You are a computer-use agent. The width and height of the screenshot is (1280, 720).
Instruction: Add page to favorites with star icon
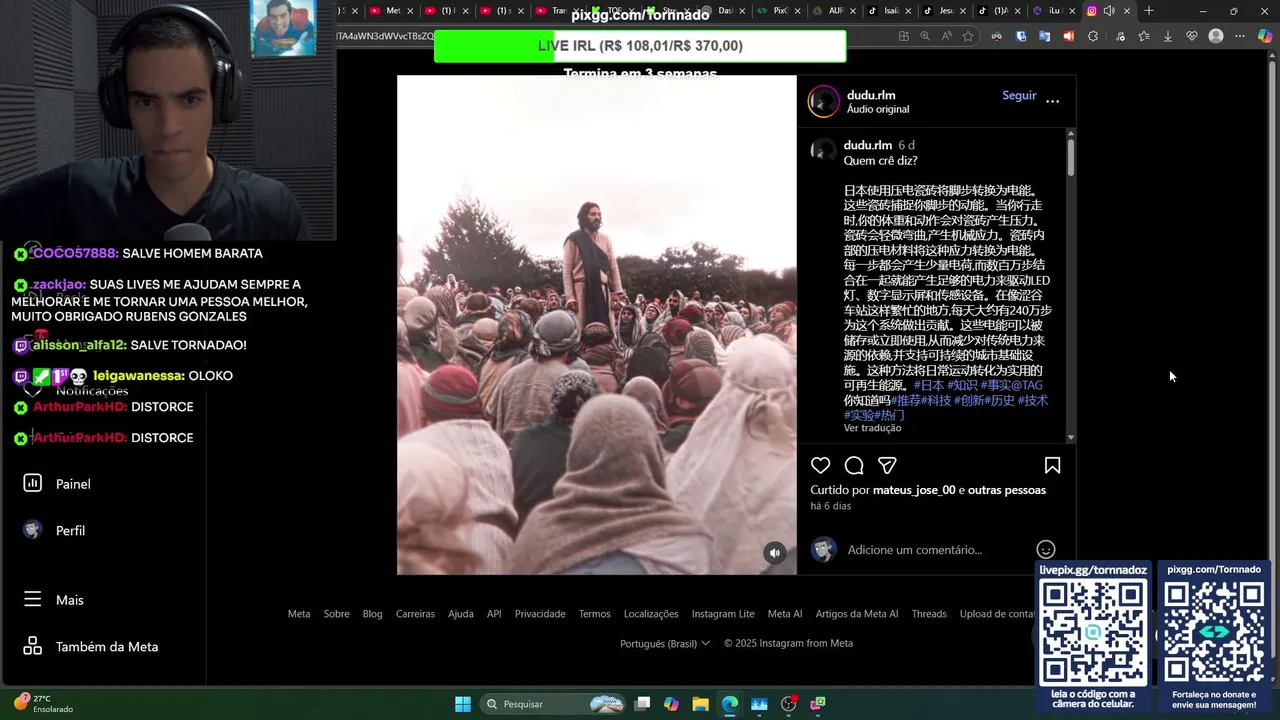tap(968, 36)
